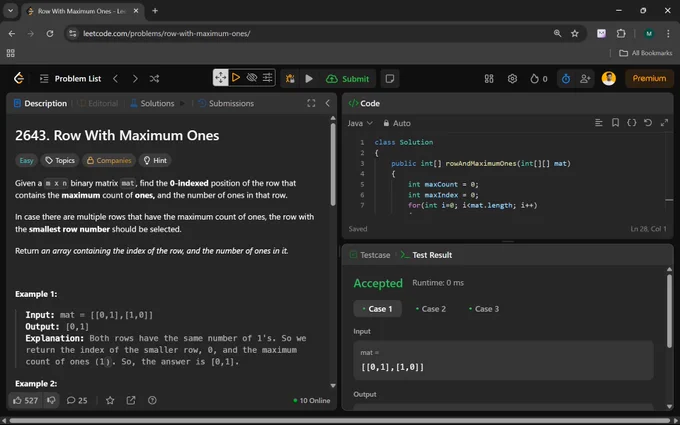Switch to the Solutions tab
This screenshot has height=425, width=680.
point(152,103)
